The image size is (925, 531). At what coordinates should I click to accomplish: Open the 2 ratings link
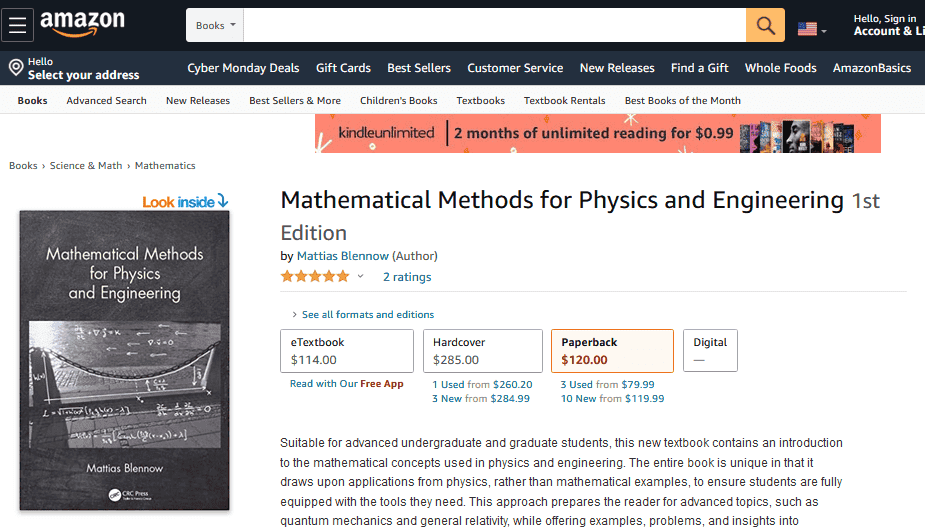click(407, 277)
